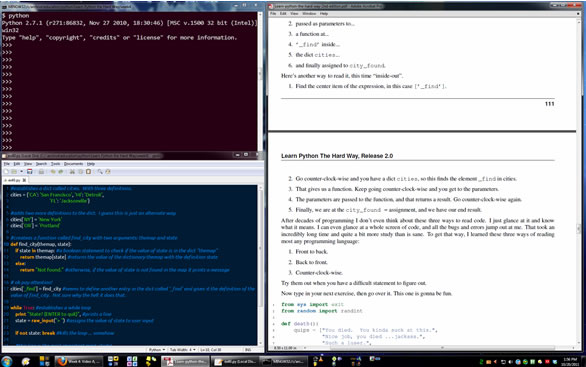Open the Search menu in gedit

coord(41,164)
